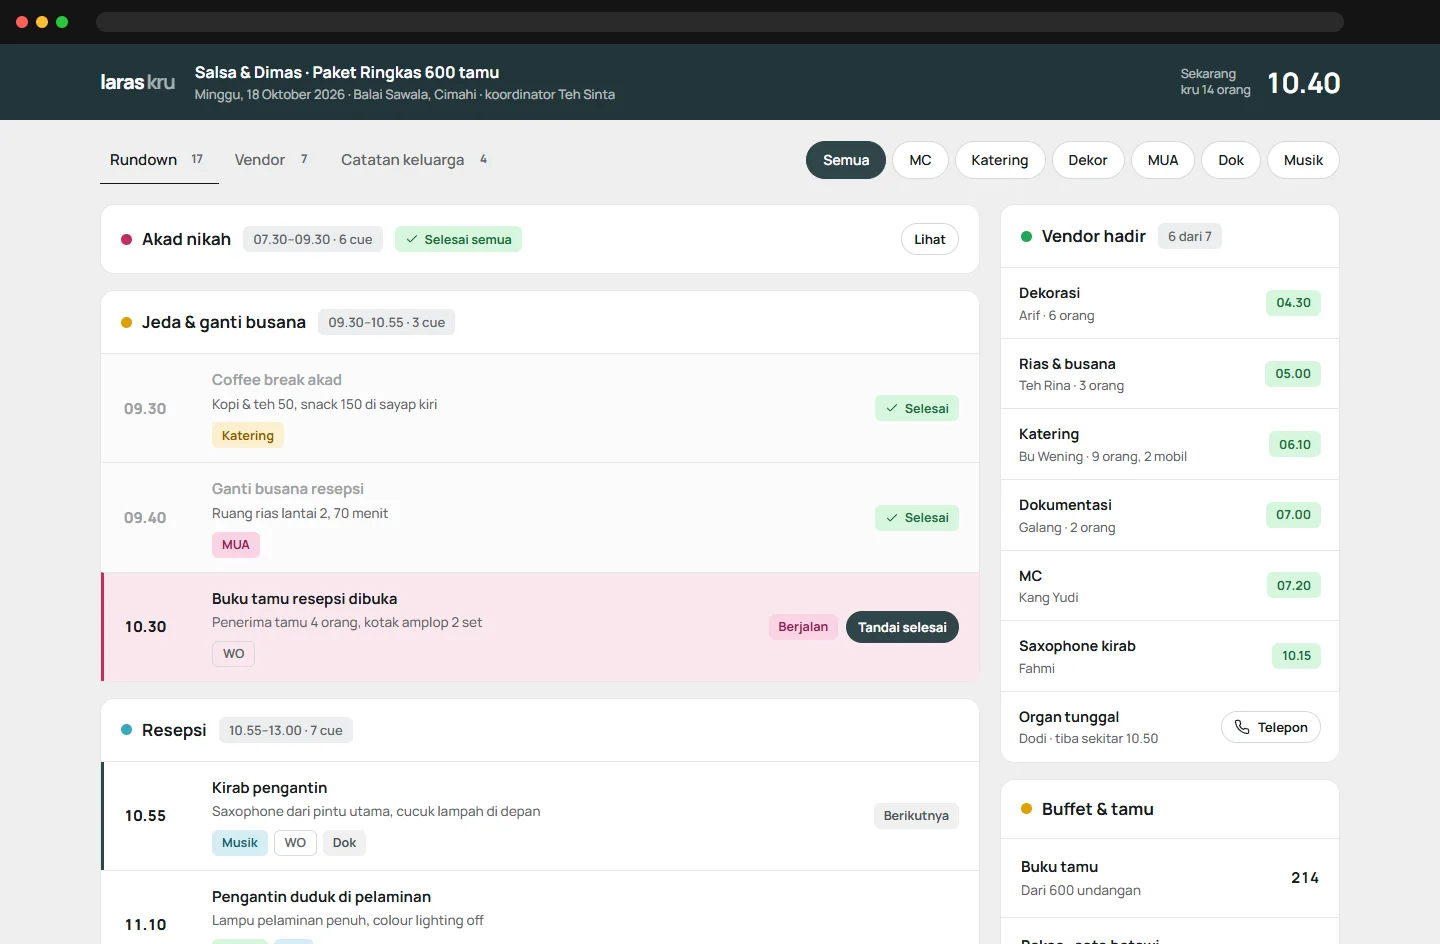Mark Buku tamu resepsi dibuka as selesai
The height and width of the screenshot is (944, 1440).
[902, 627]
